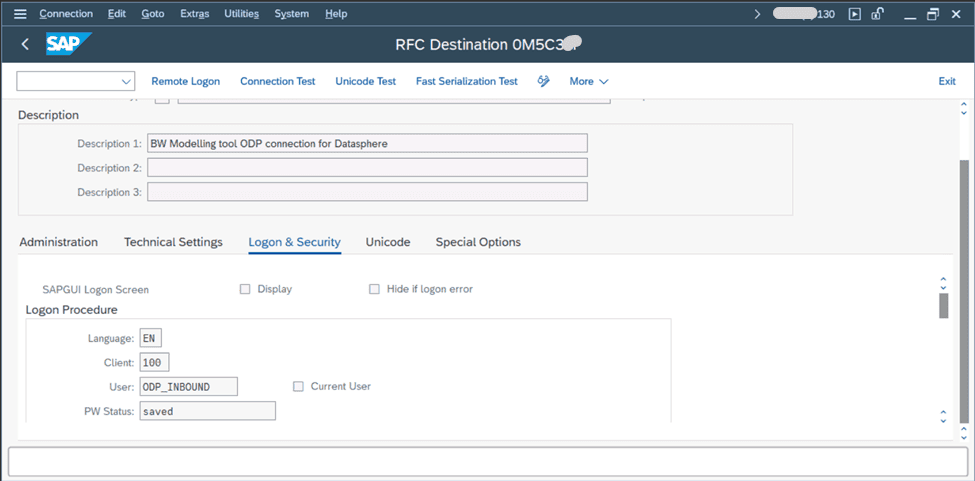Click the Exit button

click(x=947, y=81)
